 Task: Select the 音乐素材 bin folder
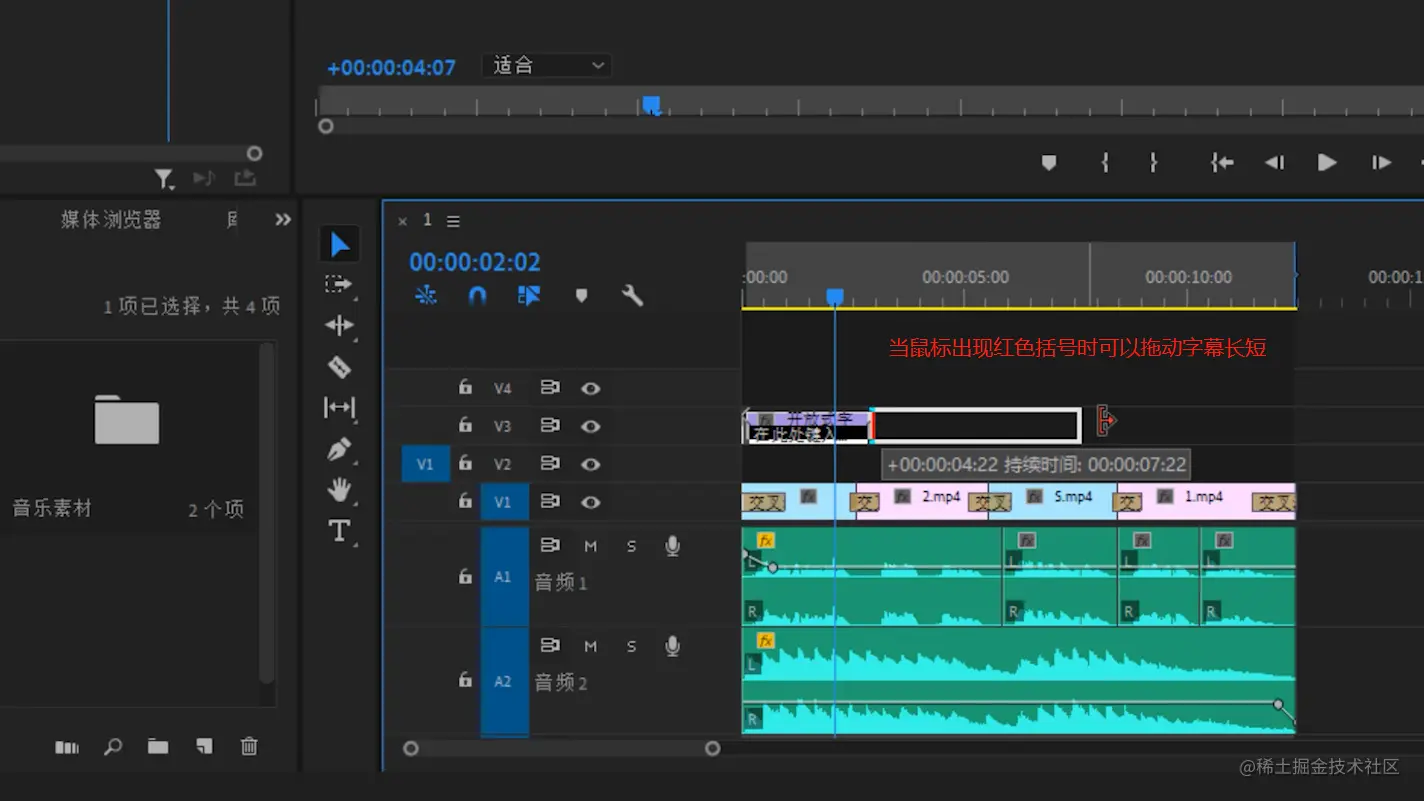[x=126, y=418]
